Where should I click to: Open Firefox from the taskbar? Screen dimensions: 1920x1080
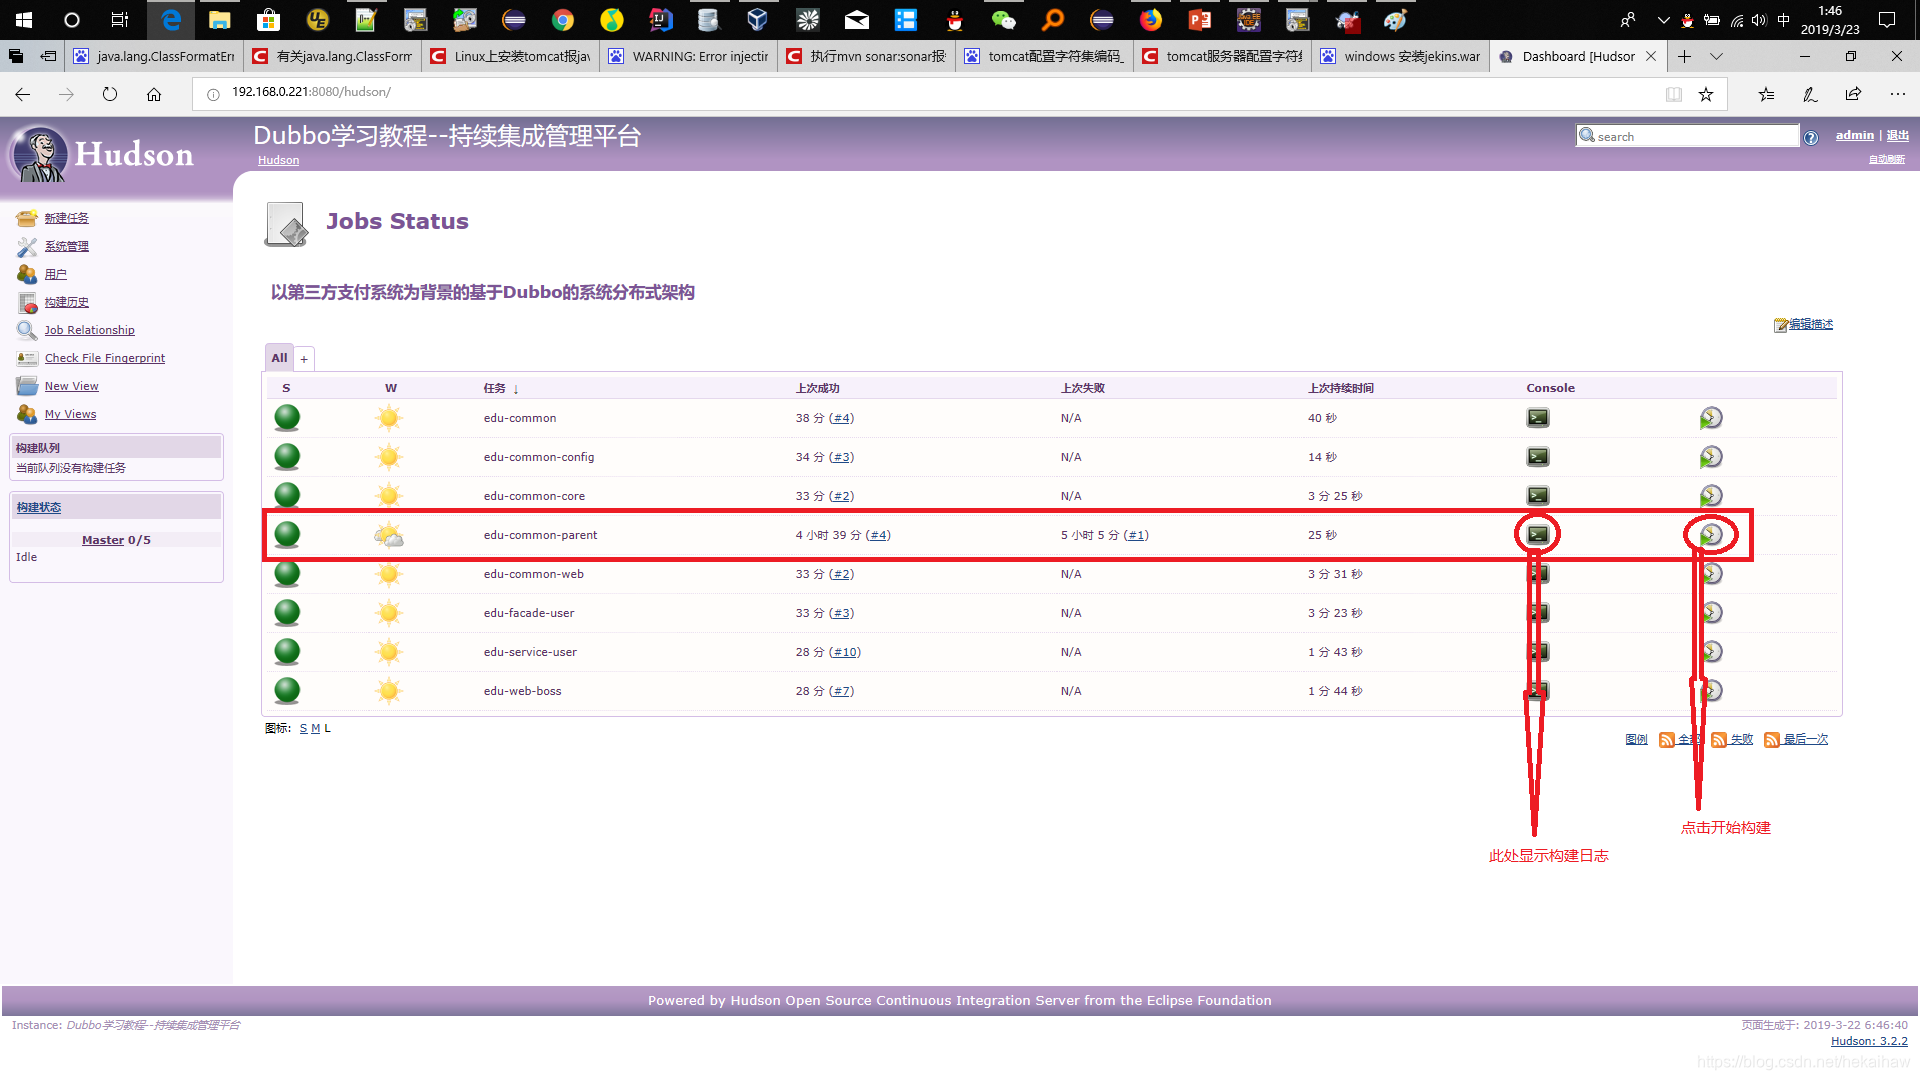[x=1151, y=19]
